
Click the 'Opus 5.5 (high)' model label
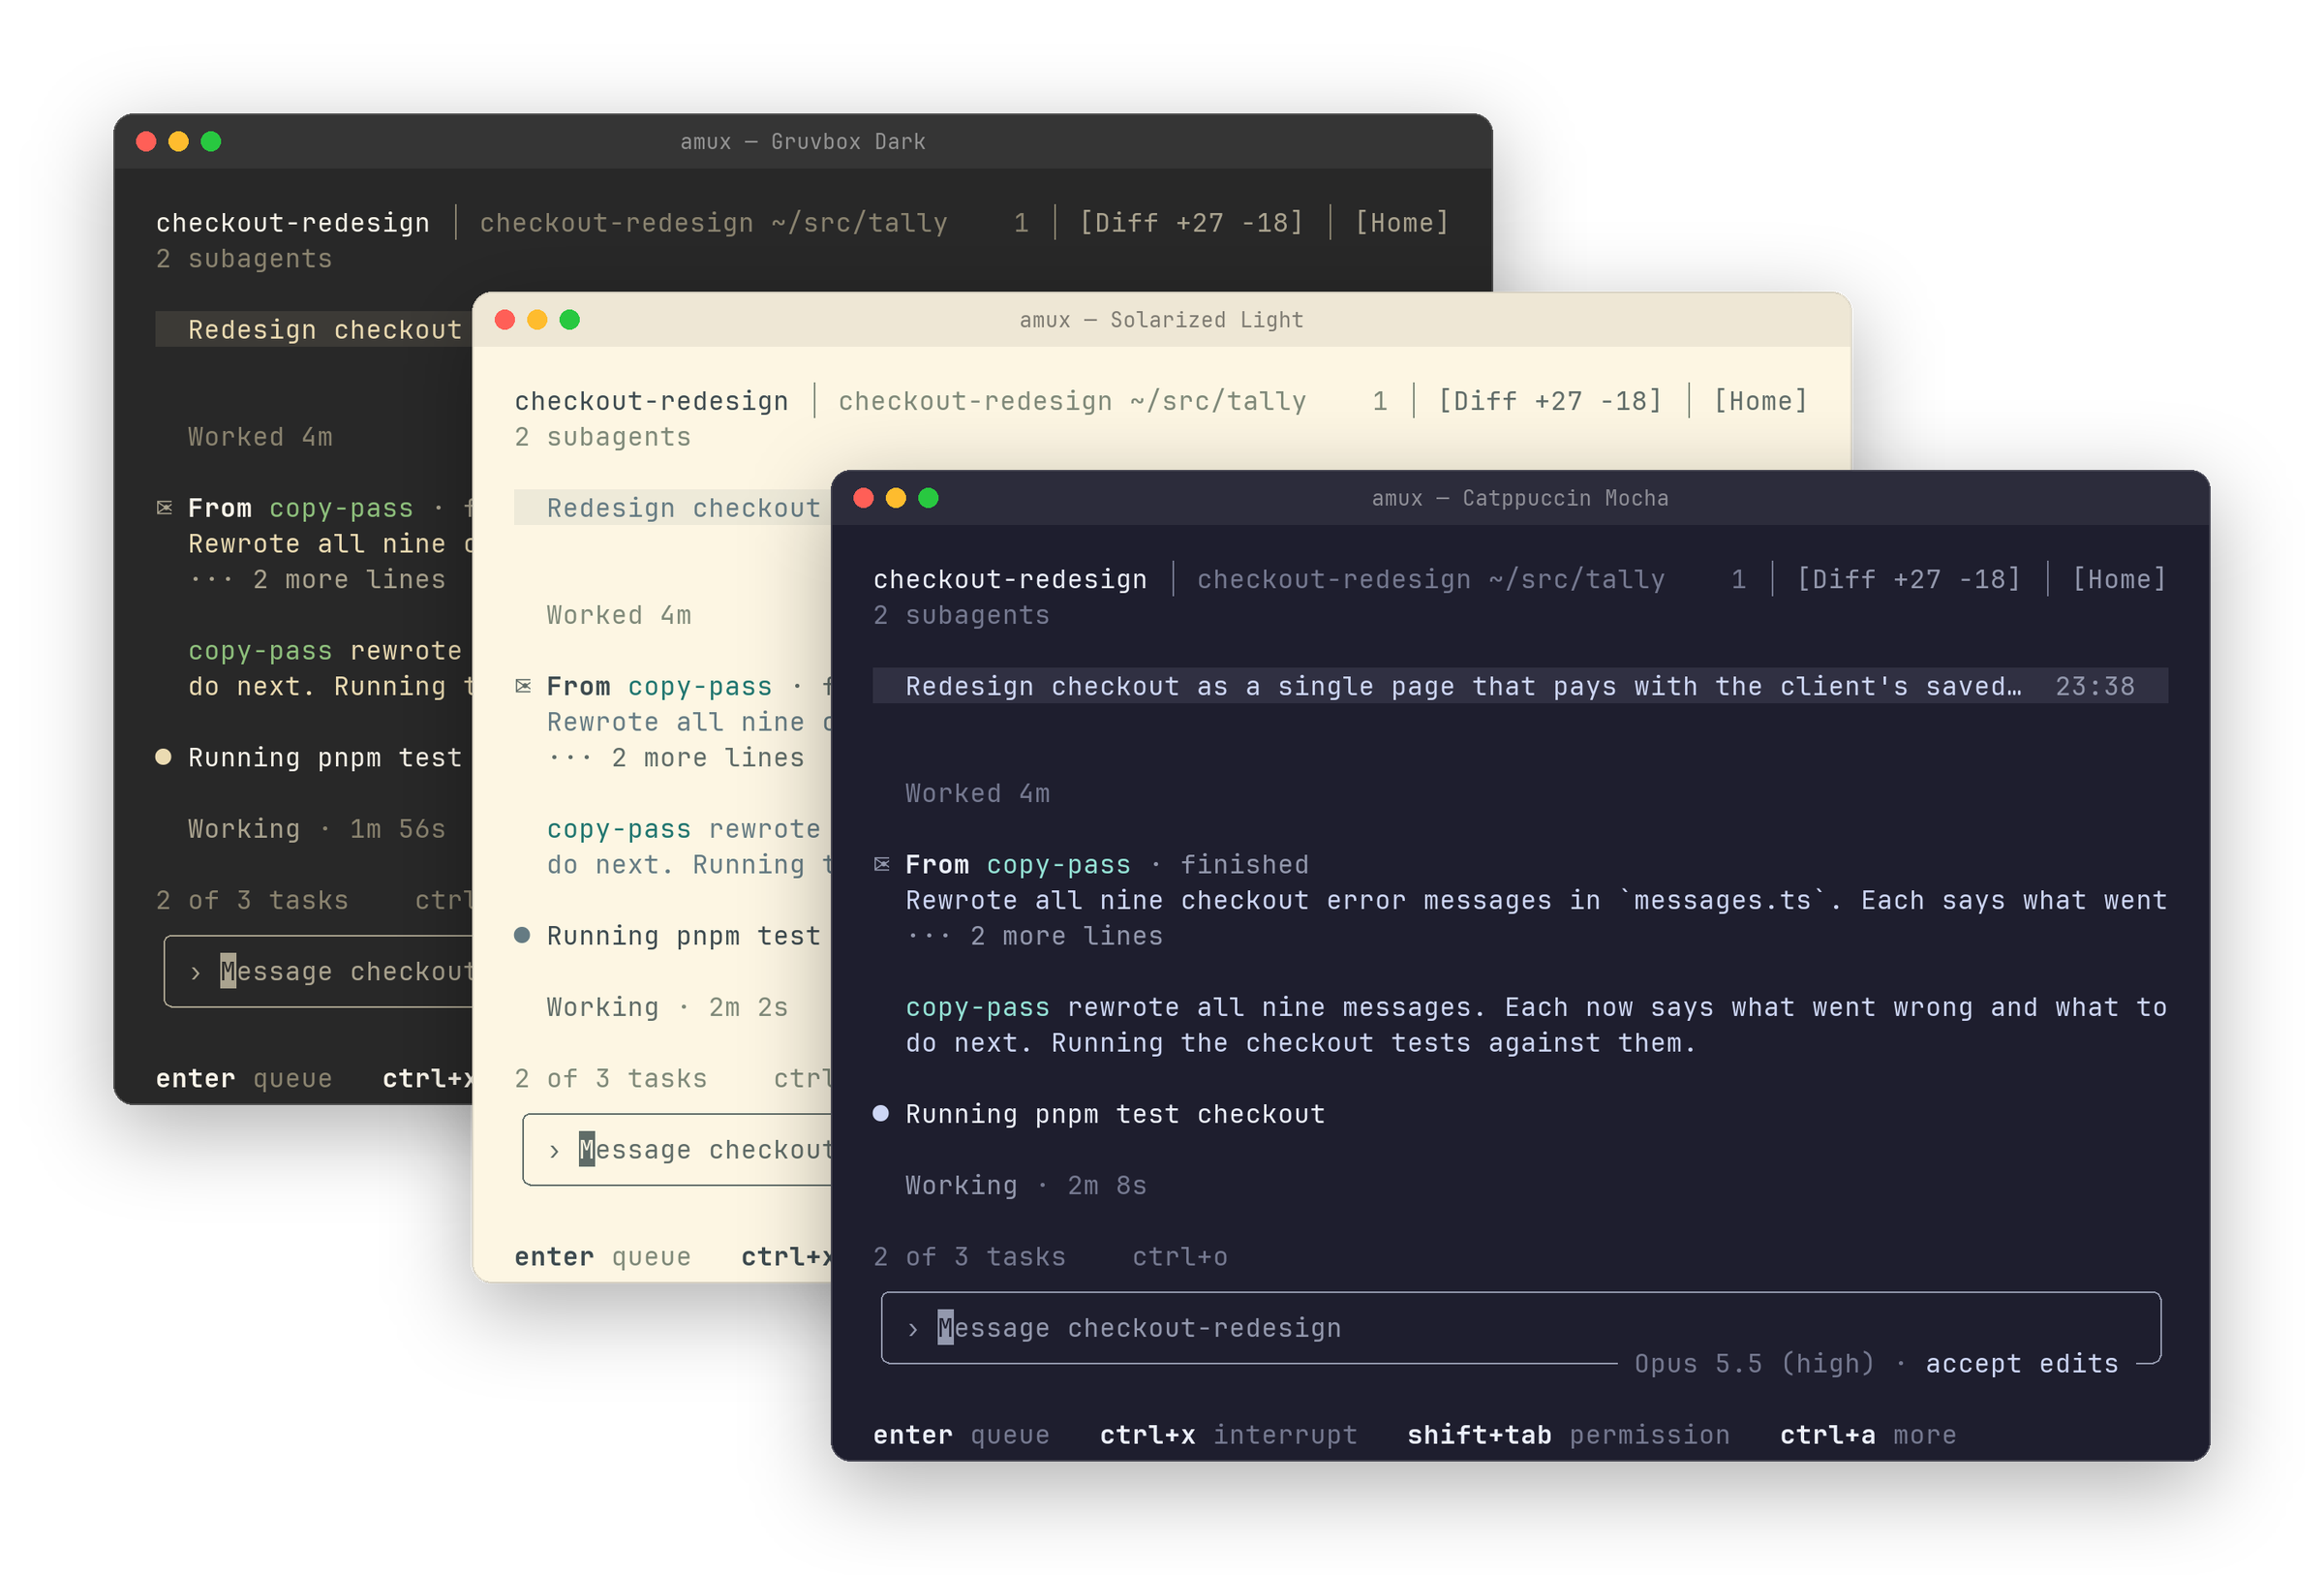point(1753,1364)
